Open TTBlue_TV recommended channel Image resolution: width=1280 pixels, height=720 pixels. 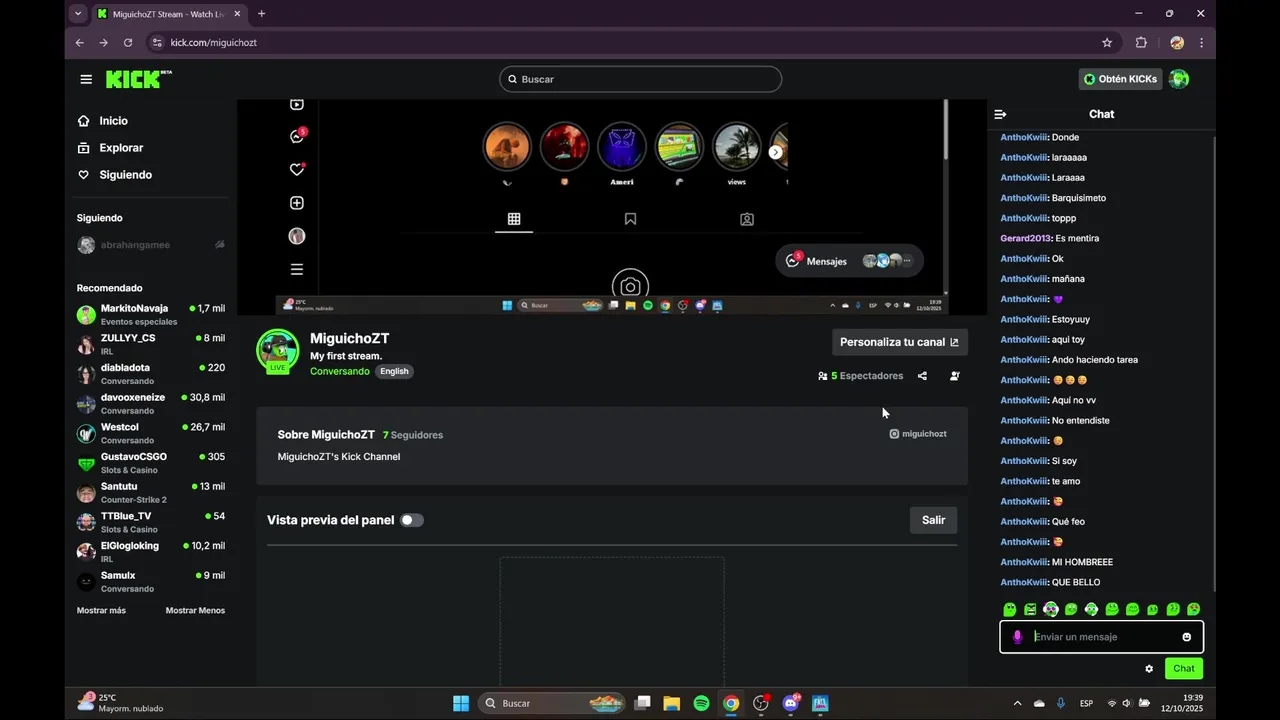click(x=151, y=522)
